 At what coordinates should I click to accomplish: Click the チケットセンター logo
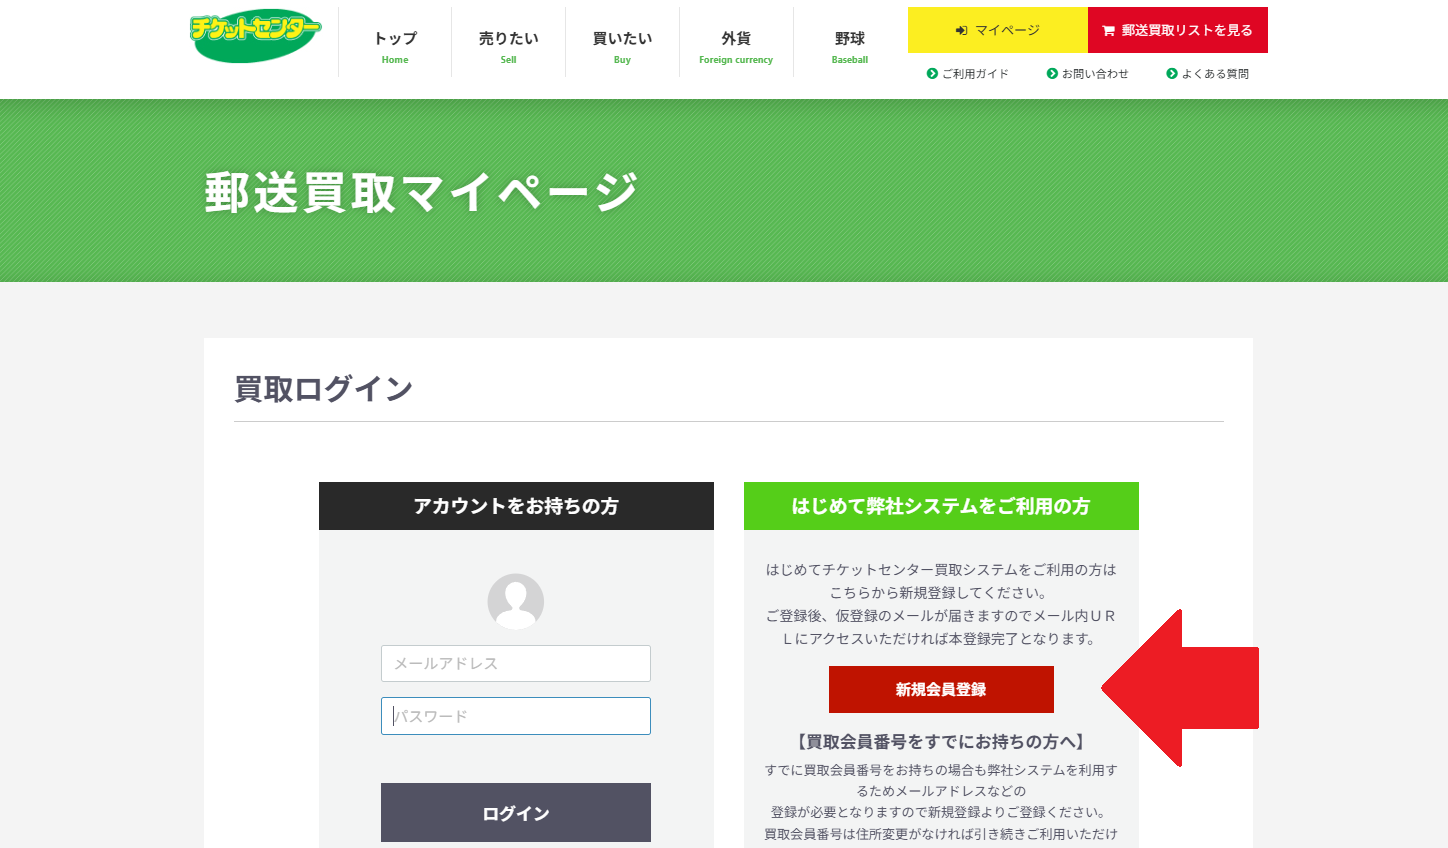(255, 36)
